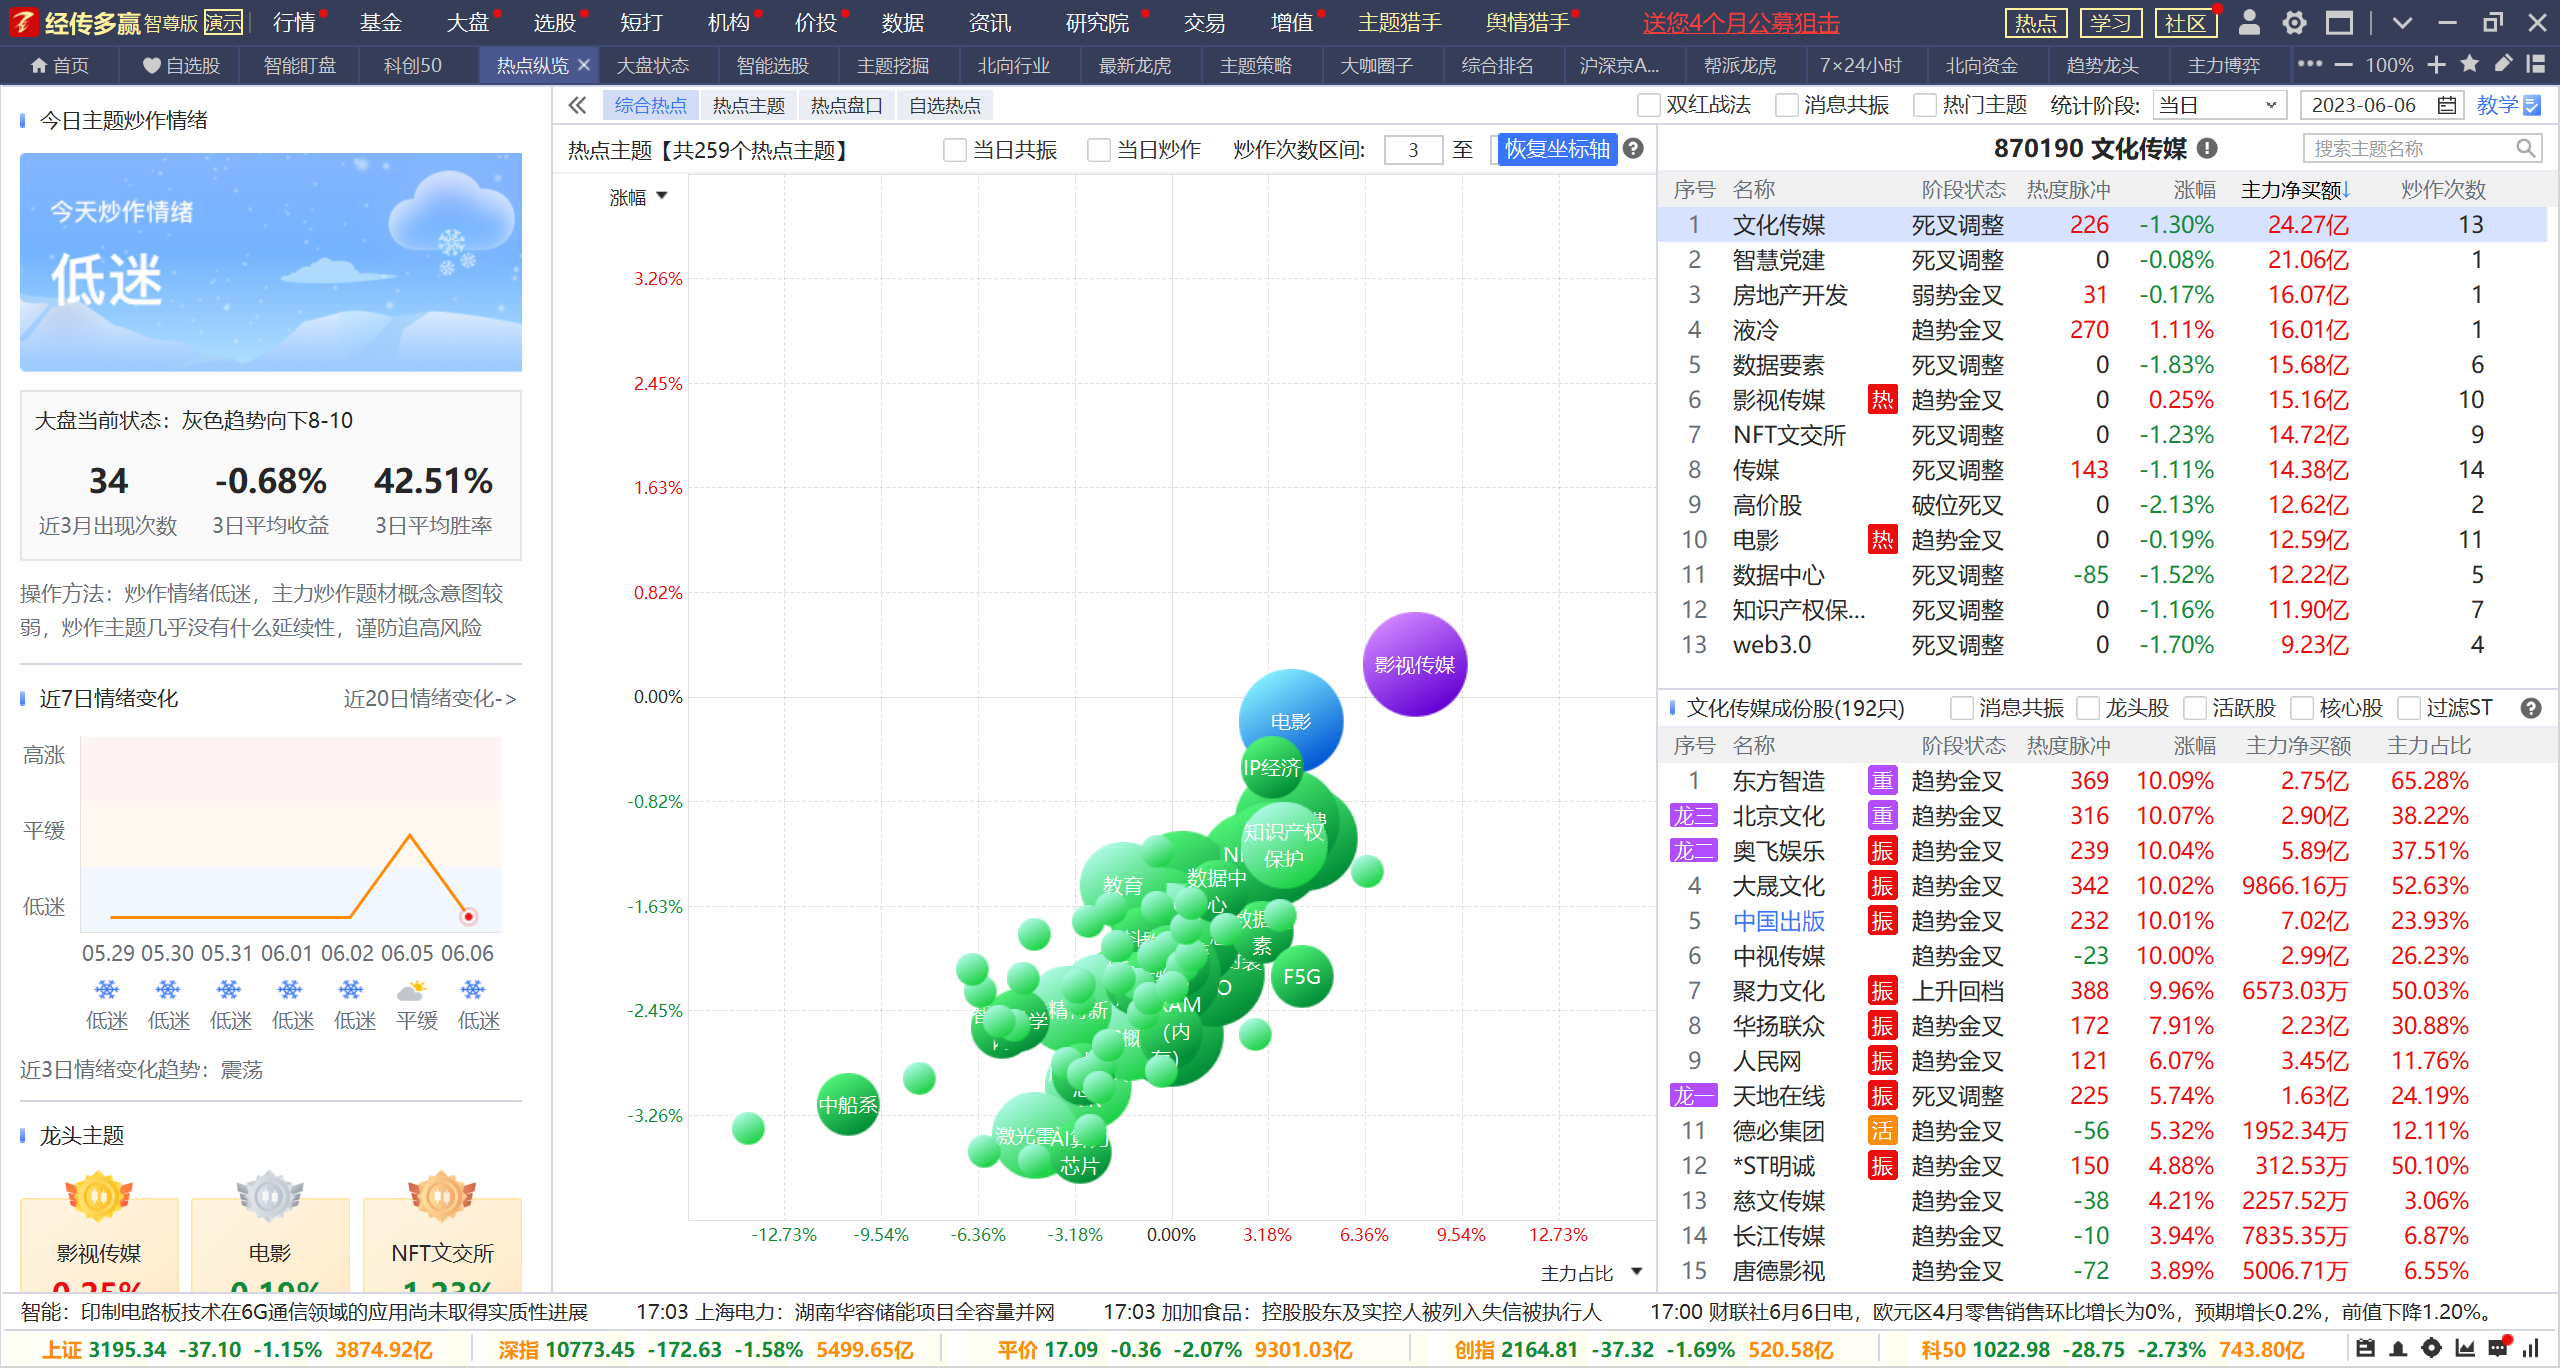
Task: Sort by 主力净买额 column header
Action: point(2295,189)
